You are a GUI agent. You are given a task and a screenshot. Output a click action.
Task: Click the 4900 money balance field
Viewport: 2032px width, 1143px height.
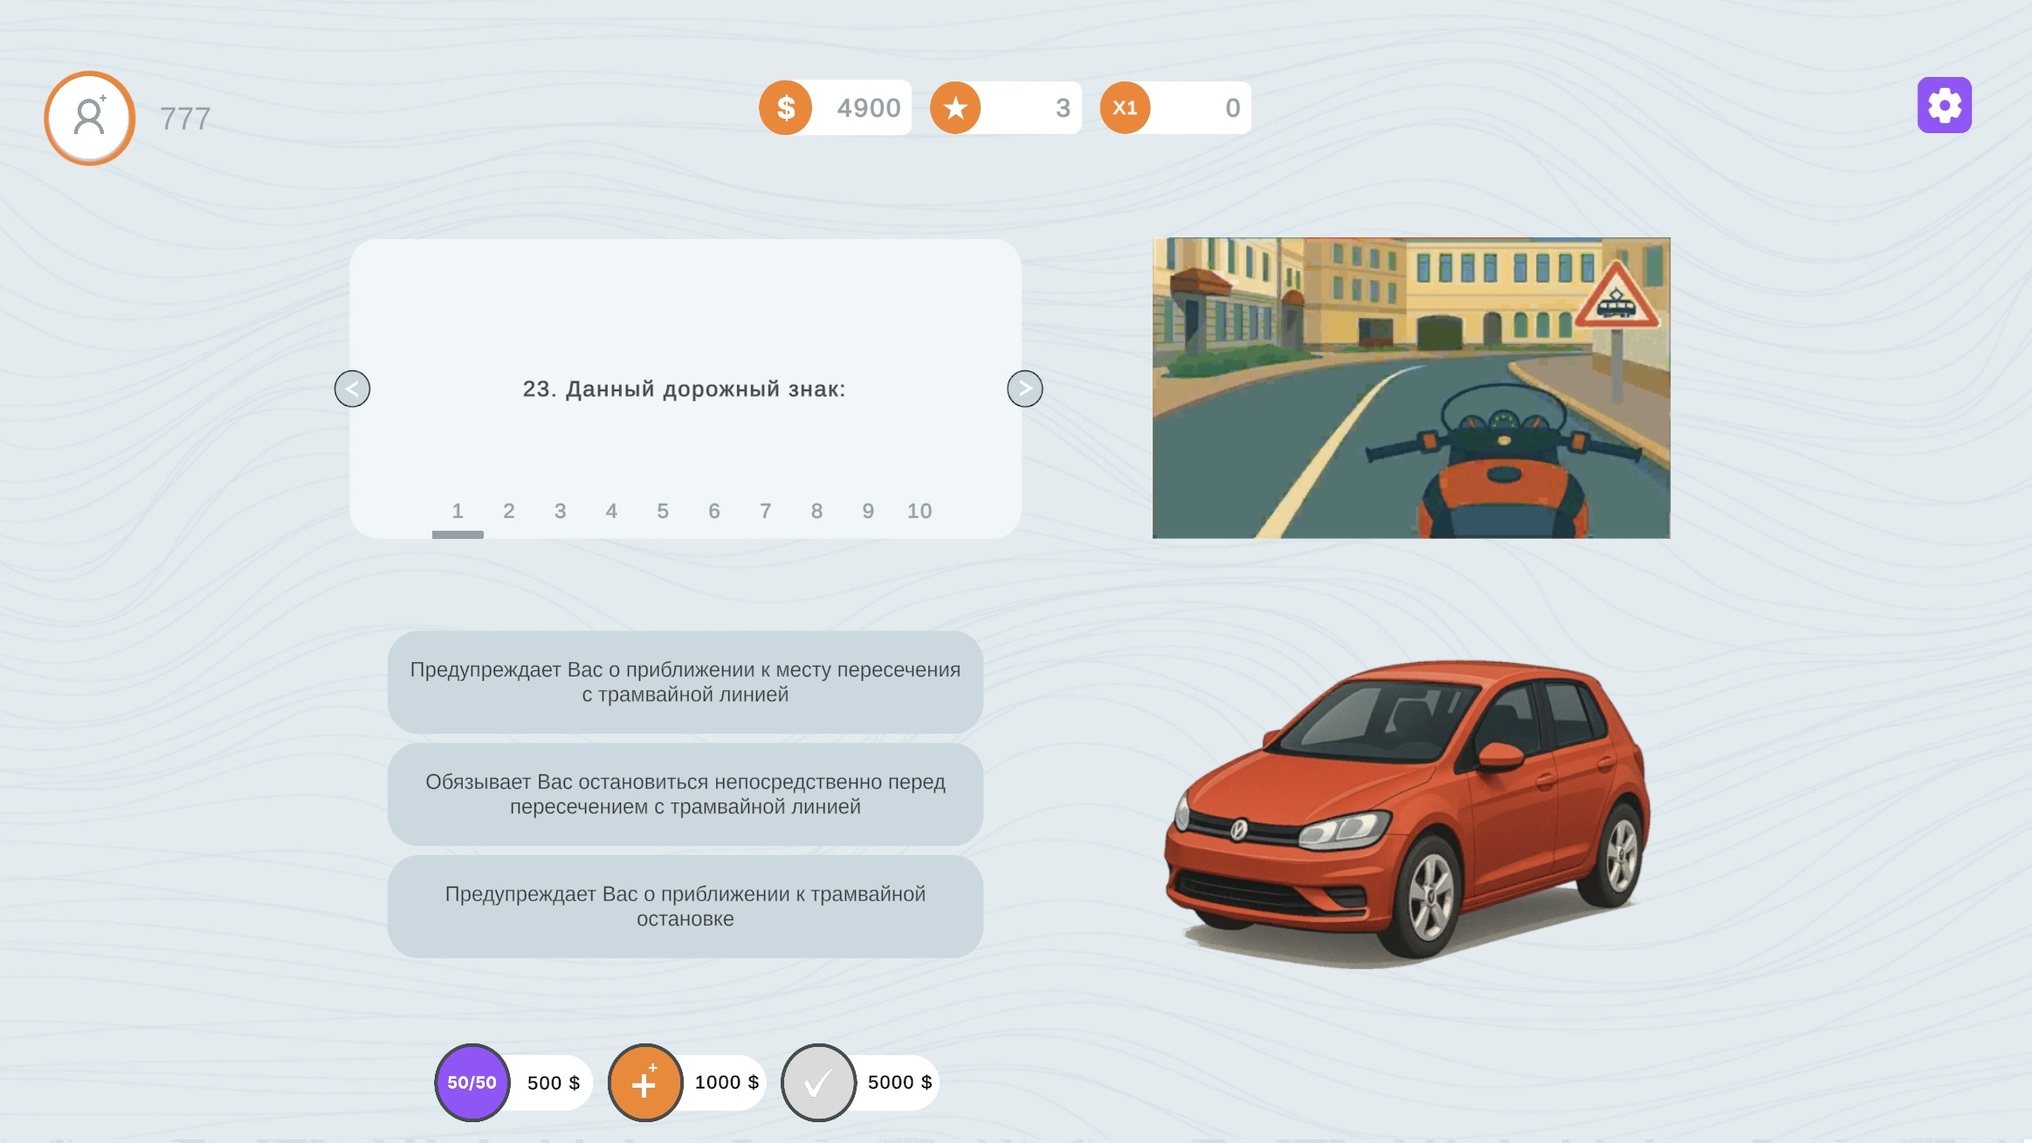point(866,107)
